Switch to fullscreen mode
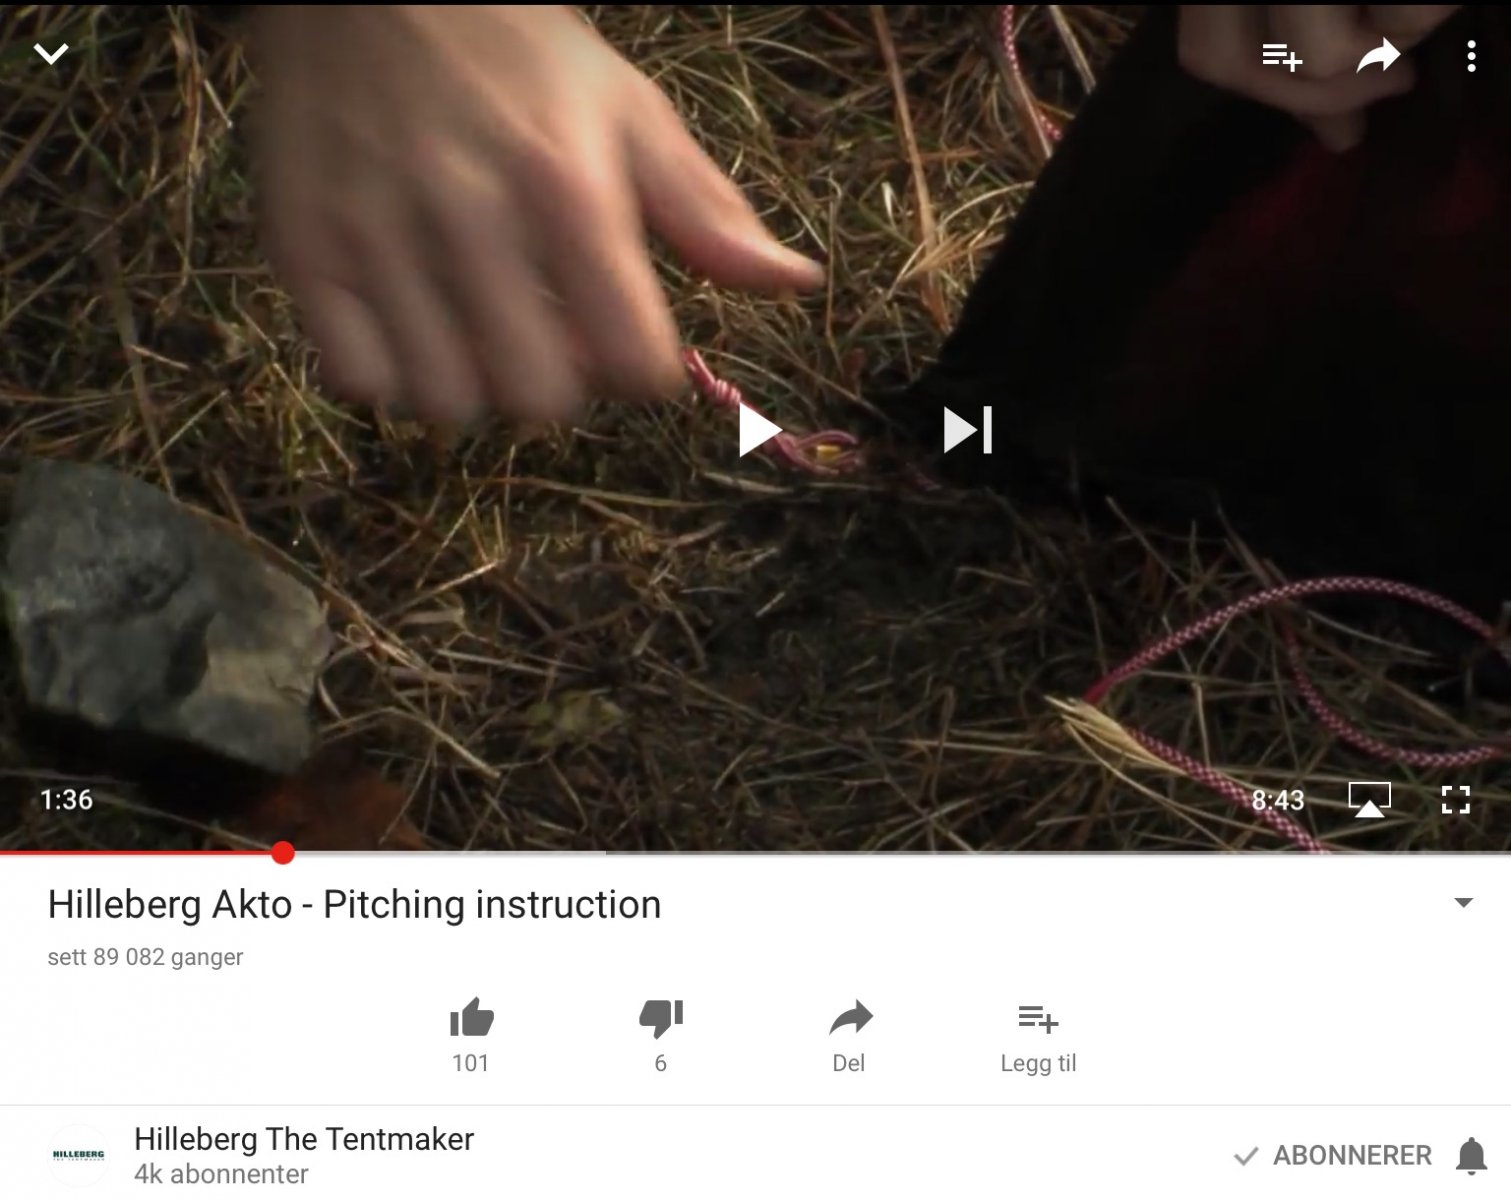The image size is (1511, 1200). [x=1456, y=799]
